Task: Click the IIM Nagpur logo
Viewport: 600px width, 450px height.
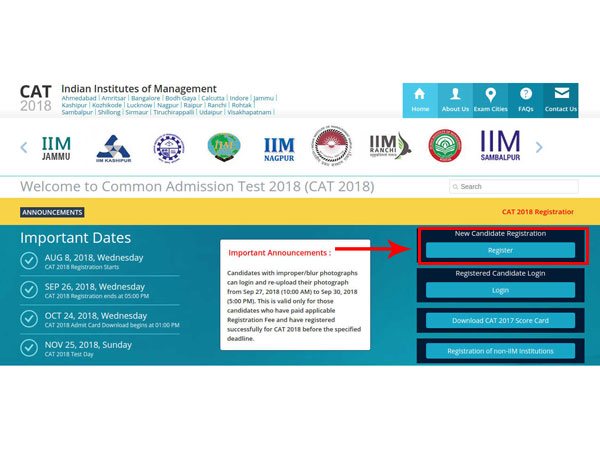Action: pyautogui.click(x=279, y=149)
